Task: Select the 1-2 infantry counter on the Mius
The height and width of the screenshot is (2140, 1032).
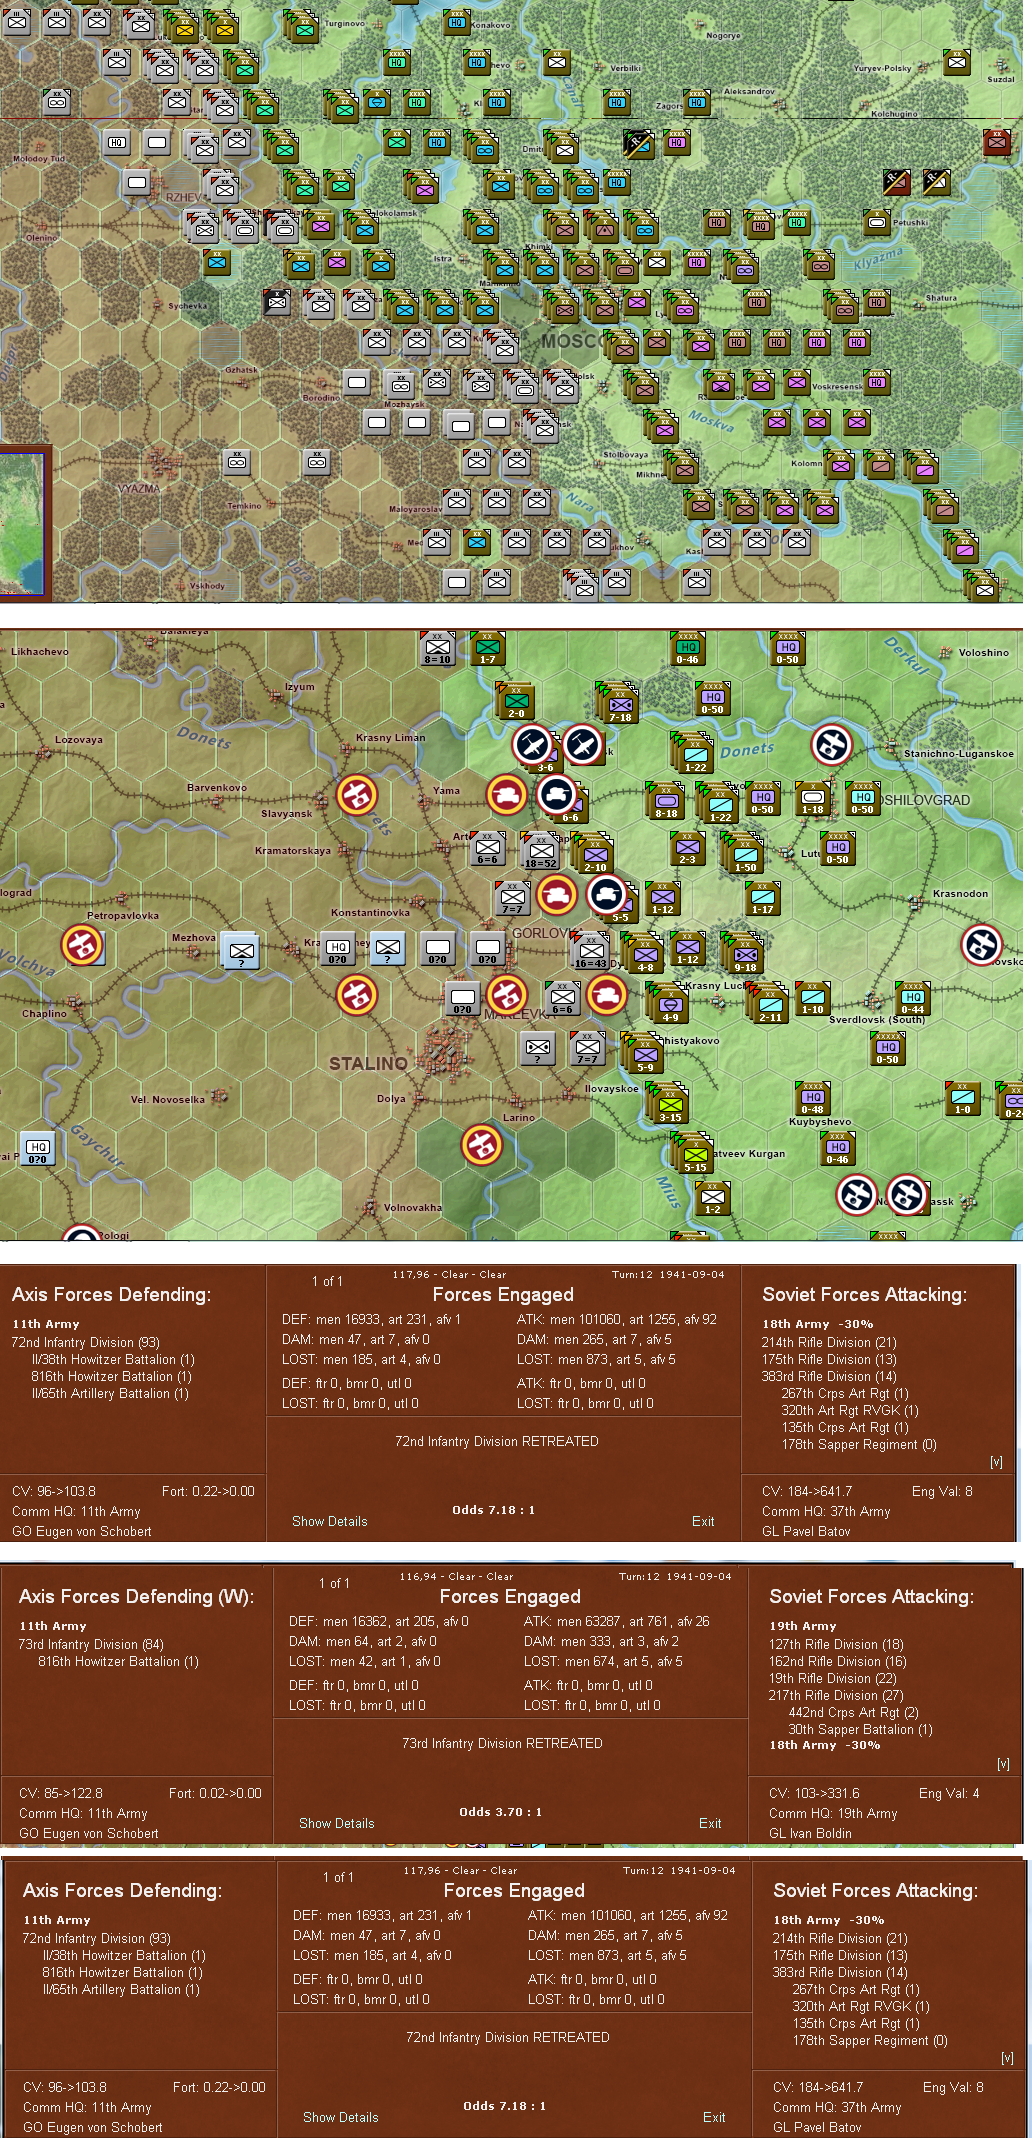Action: pos(712,1198)
